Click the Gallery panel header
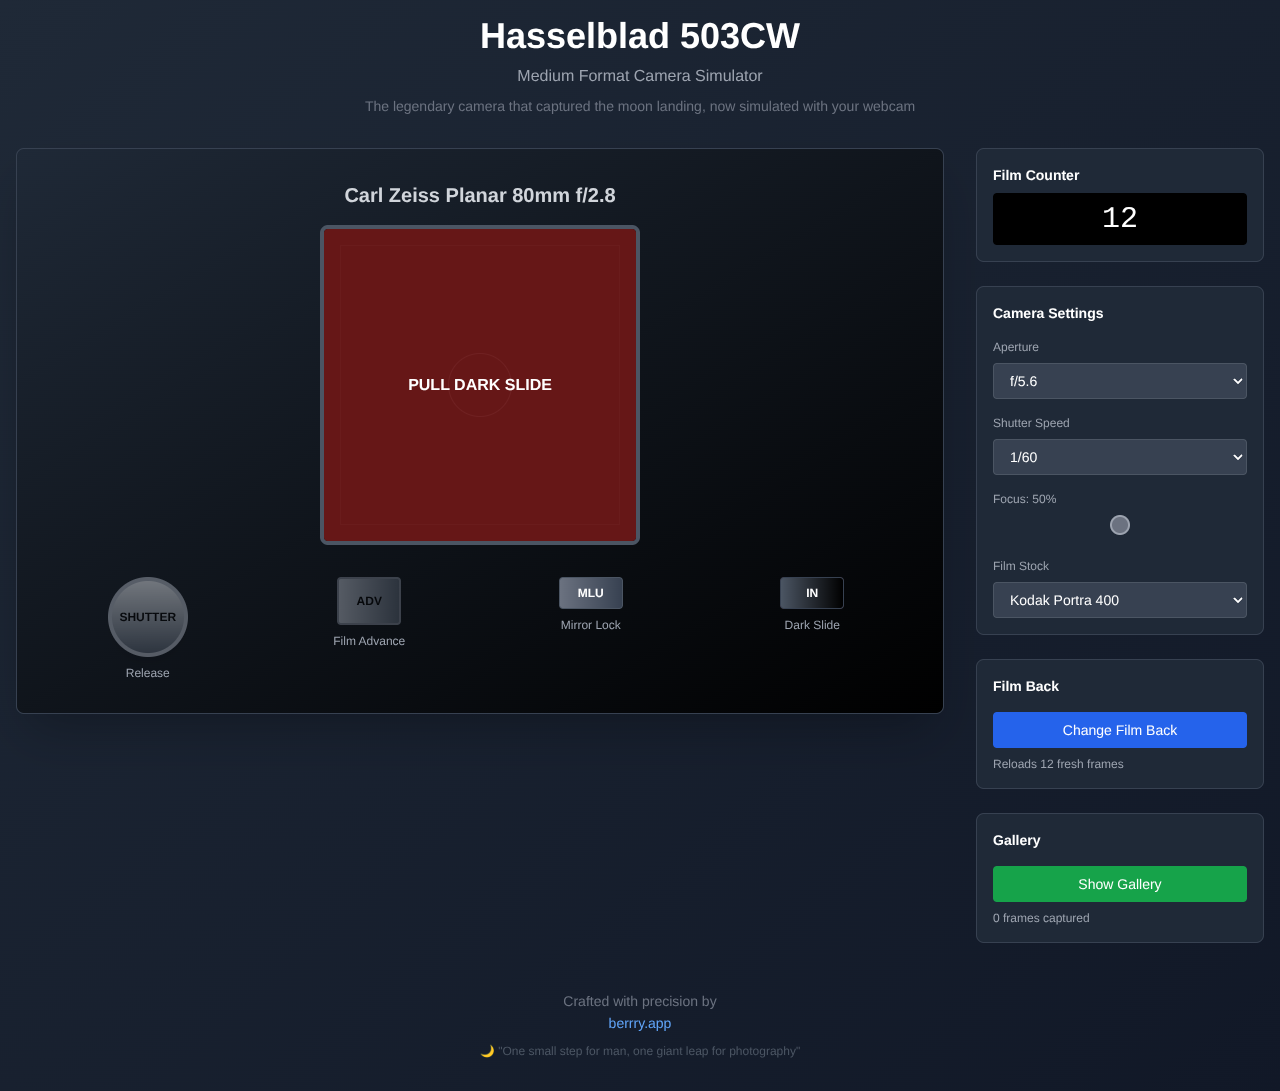 point(1016,840)
